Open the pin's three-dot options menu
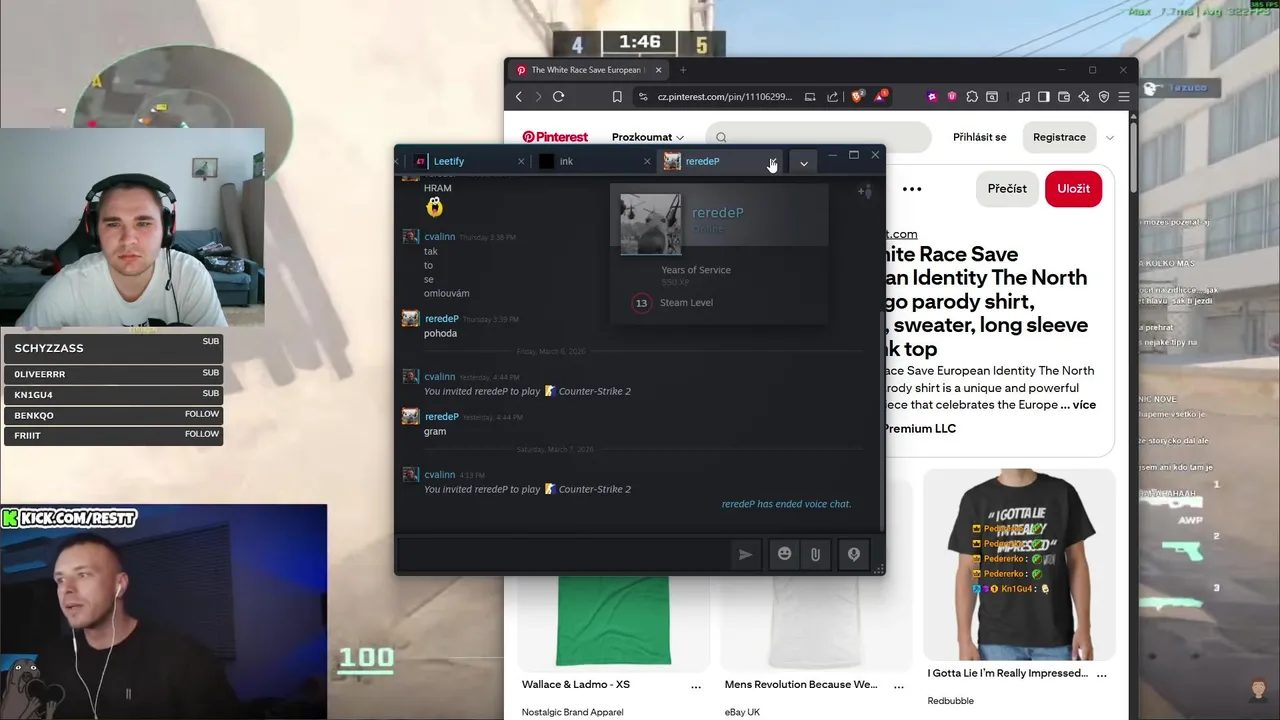The image size is (1280, 720). pyautogui.click(x=912, y=189)
